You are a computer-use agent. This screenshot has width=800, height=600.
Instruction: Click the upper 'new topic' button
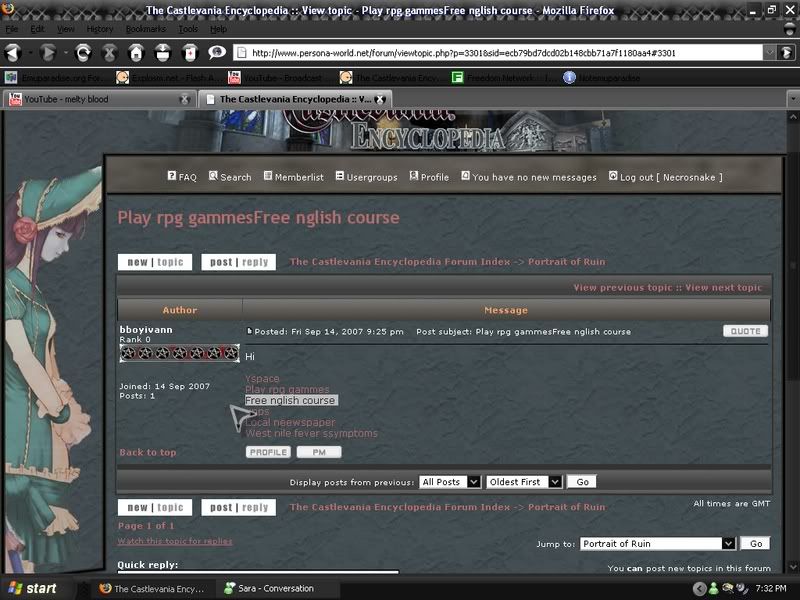[x=155, y=262]
